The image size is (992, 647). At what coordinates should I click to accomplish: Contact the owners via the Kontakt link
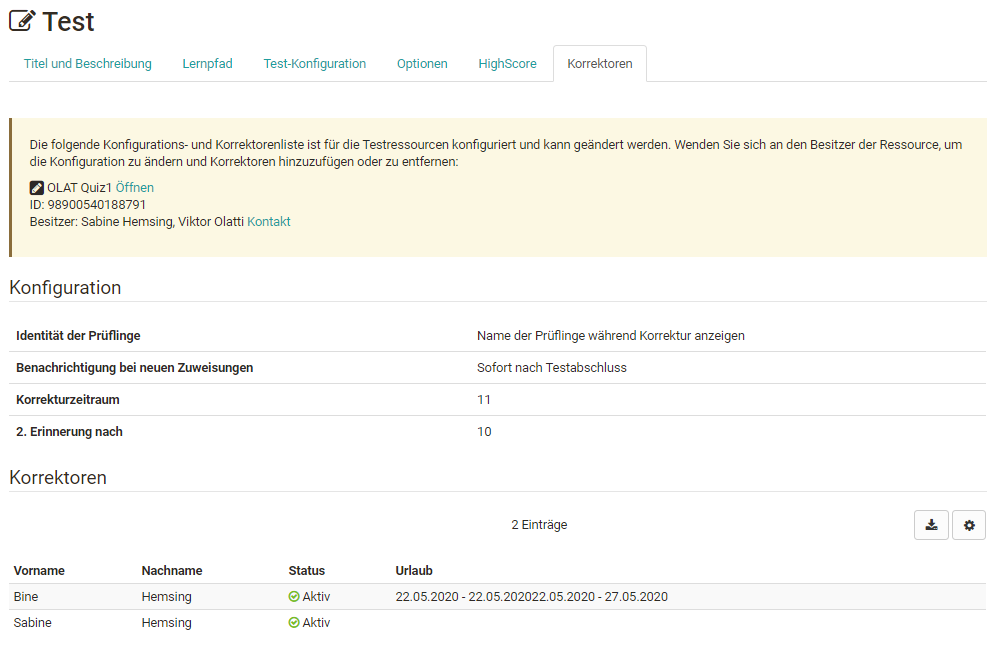point(268,222)
